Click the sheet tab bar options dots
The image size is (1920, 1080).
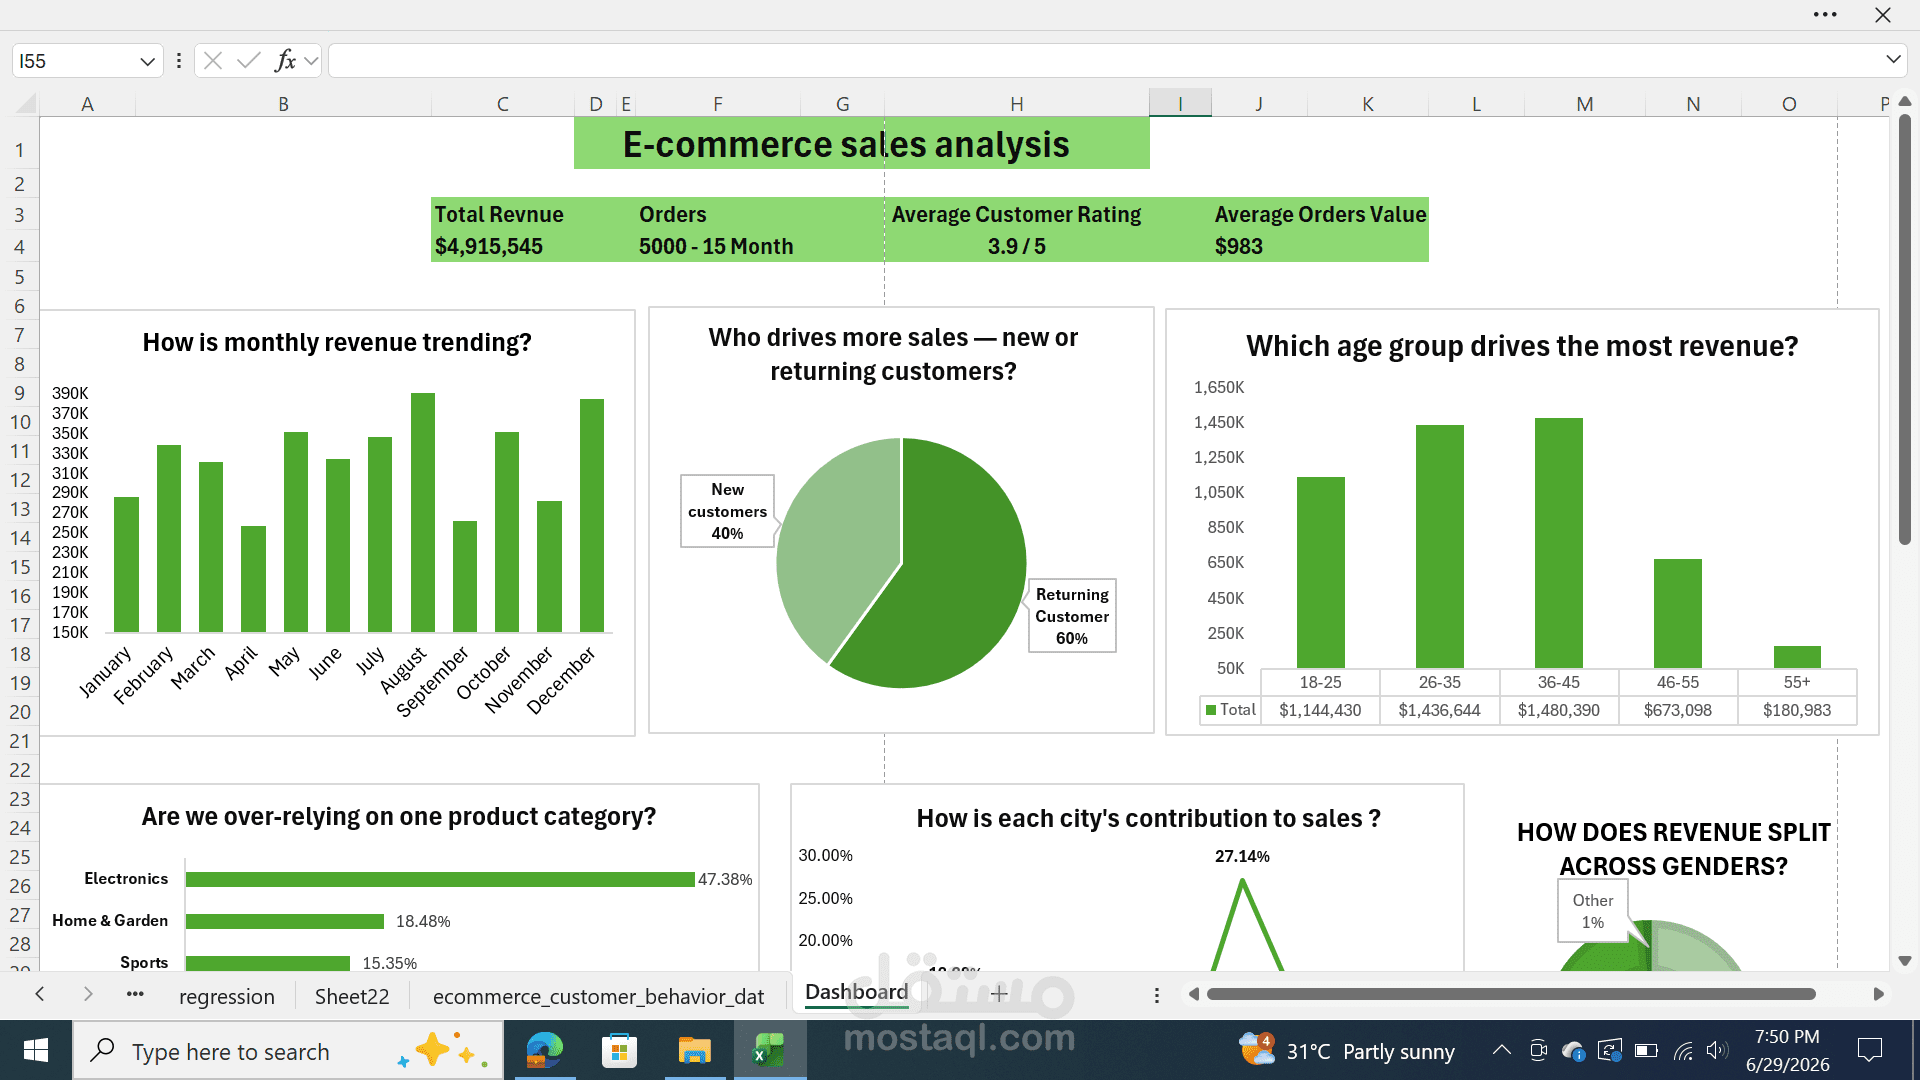pyautogui.click(x=1157, y=995)
